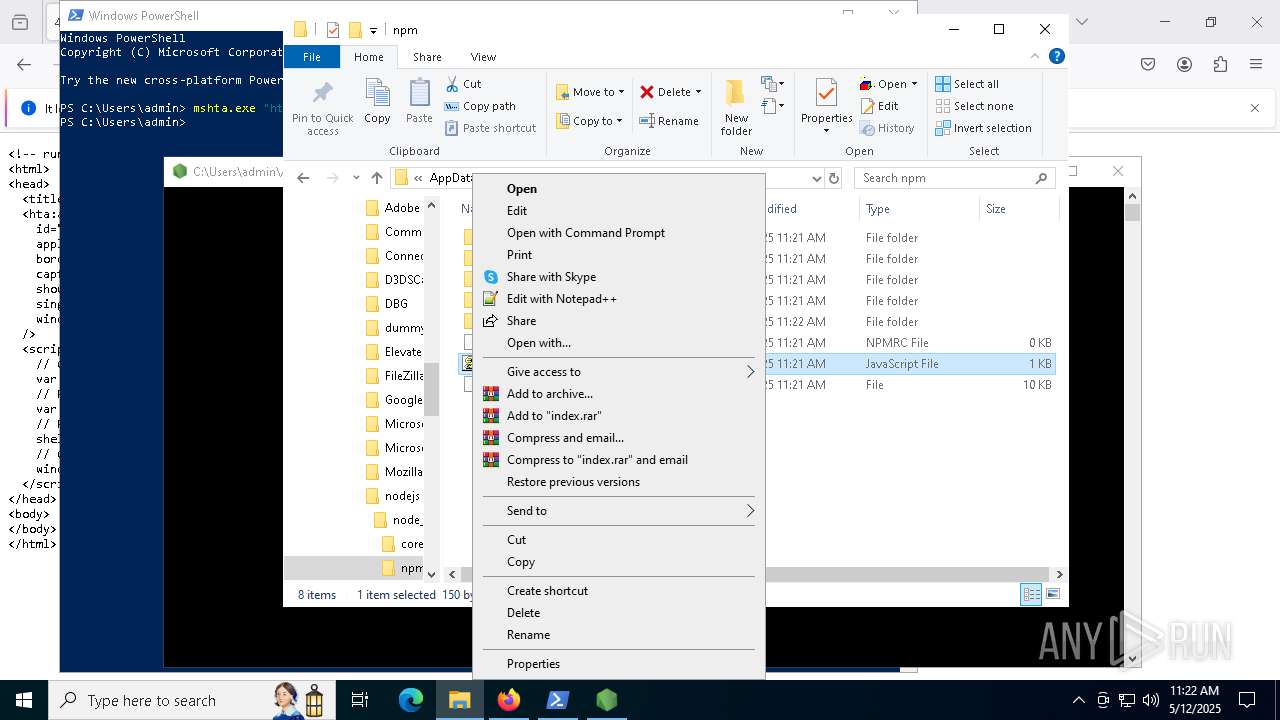Choose Edit with Notepad++

point(618,299)
